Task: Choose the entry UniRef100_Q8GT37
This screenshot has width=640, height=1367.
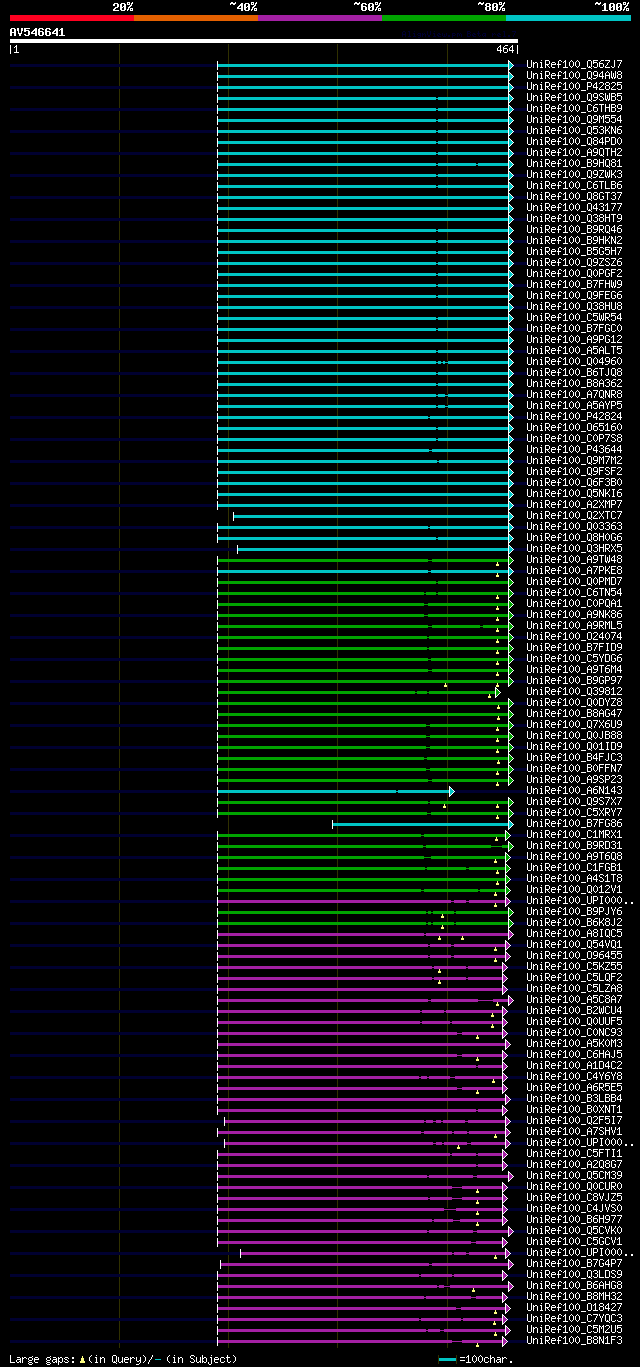Action: (574, 196)
